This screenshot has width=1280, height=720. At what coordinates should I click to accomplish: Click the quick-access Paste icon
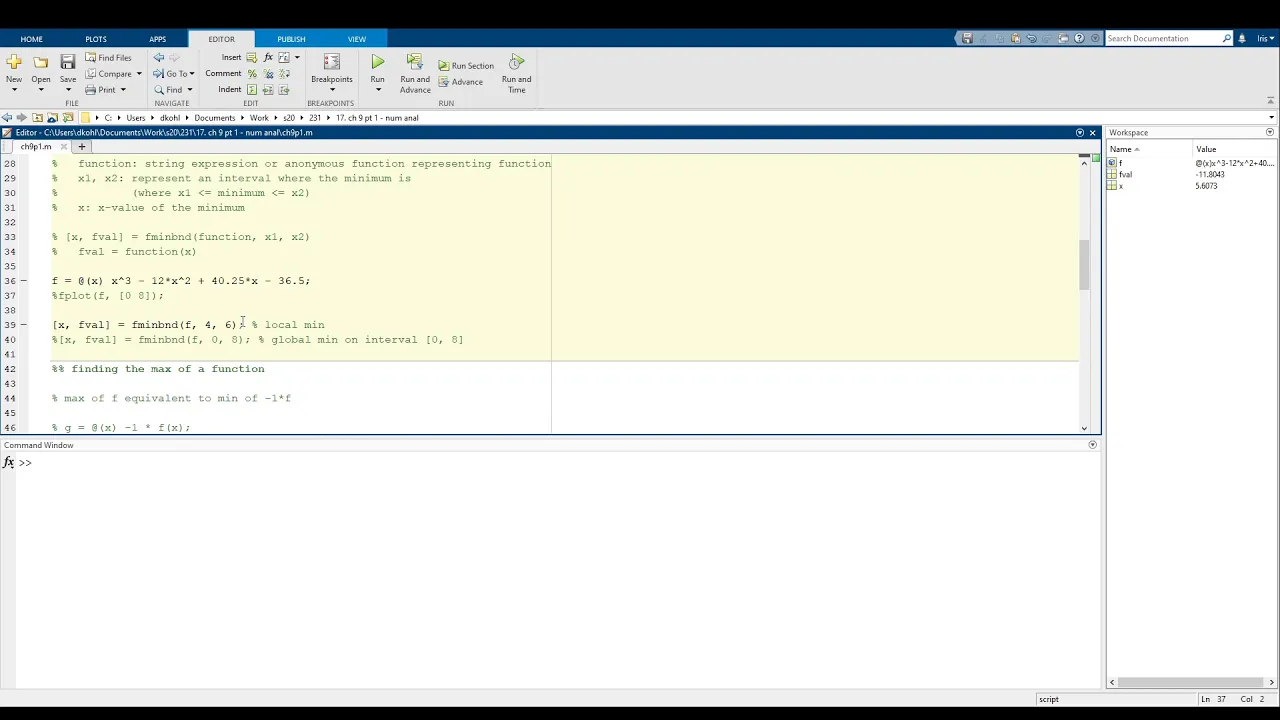tap(1015, 38)
